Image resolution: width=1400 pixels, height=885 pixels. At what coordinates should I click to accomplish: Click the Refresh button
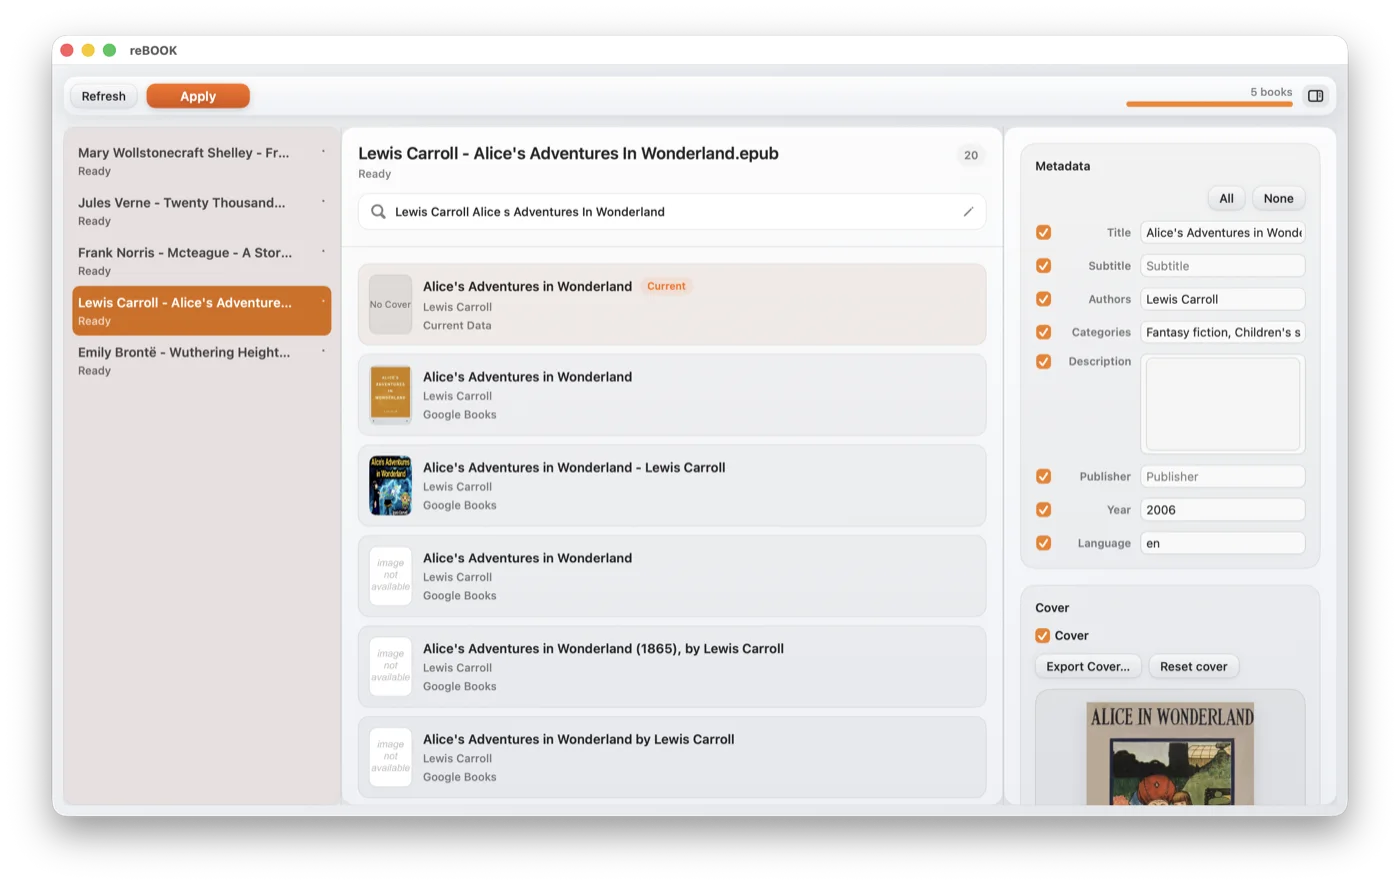103,95
